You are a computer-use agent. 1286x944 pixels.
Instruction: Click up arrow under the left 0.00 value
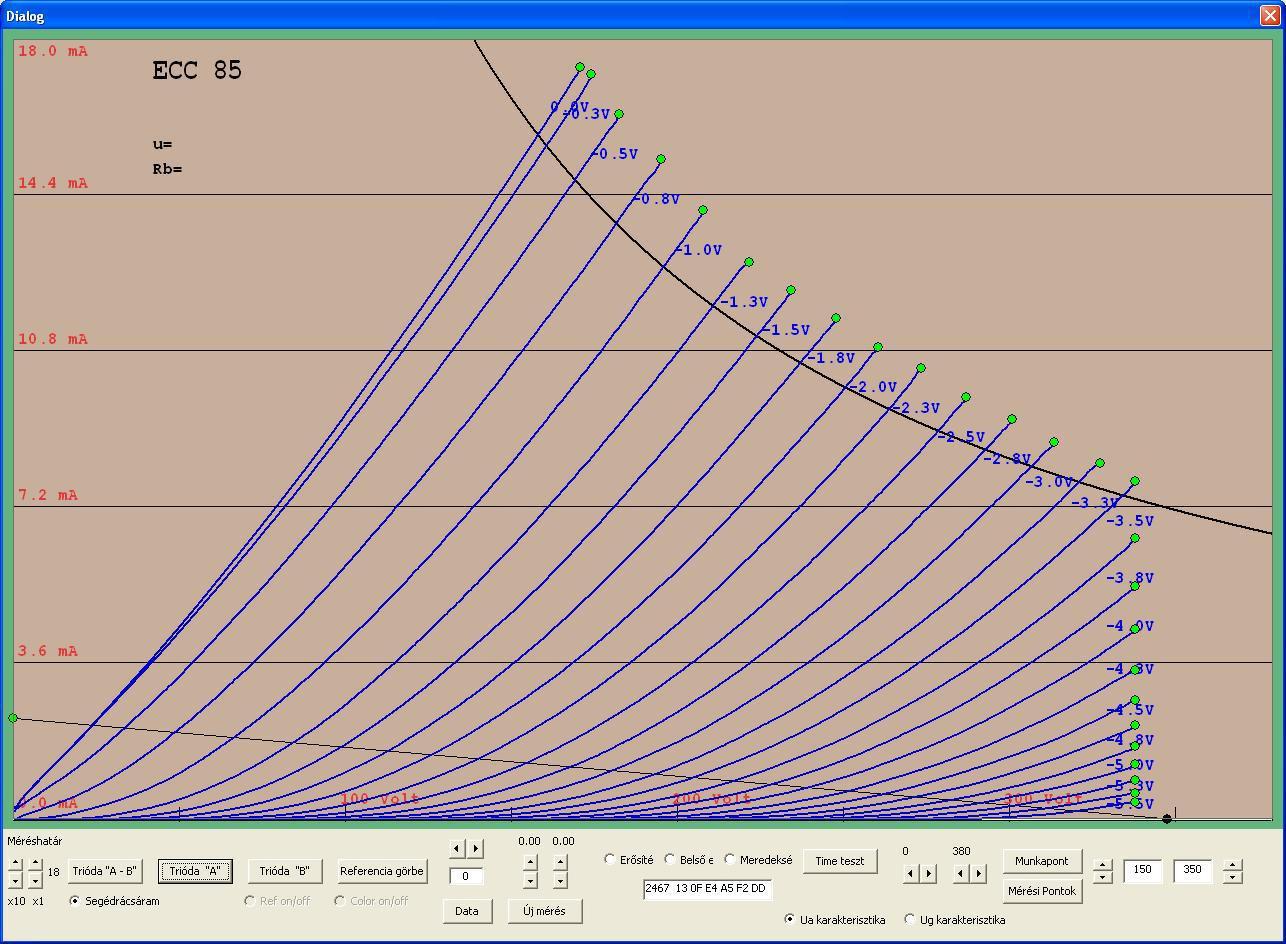(x=530, y=863)
